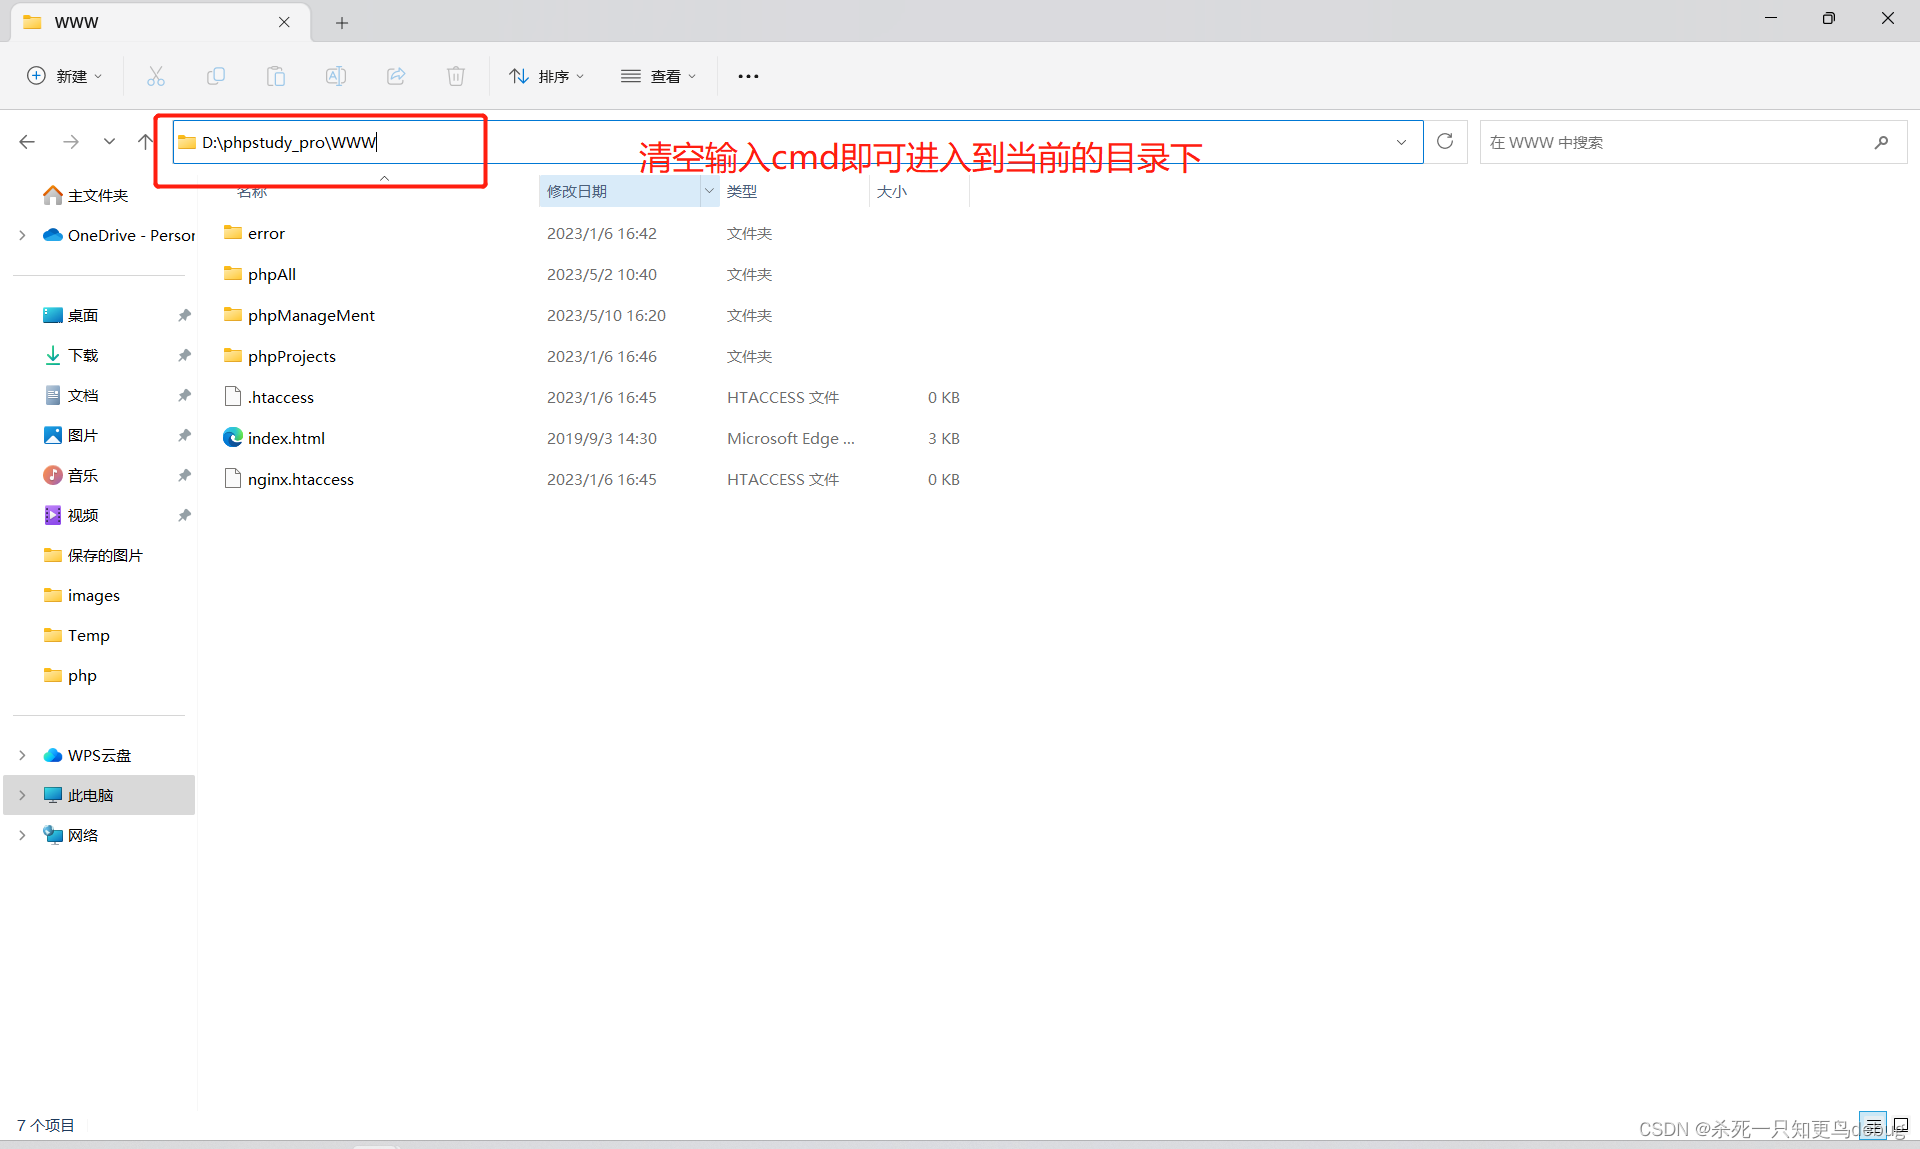1920x1149 pixels.
Task: Open the index.html file
Action: (286, 438)
